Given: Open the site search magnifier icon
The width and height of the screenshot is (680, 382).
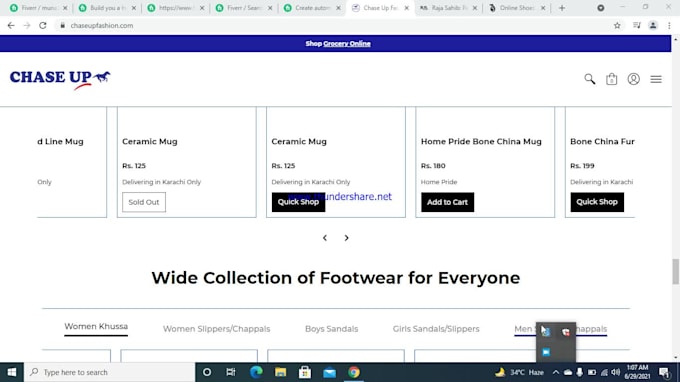Looking at the screenshot, I should (x=589, y=79).
